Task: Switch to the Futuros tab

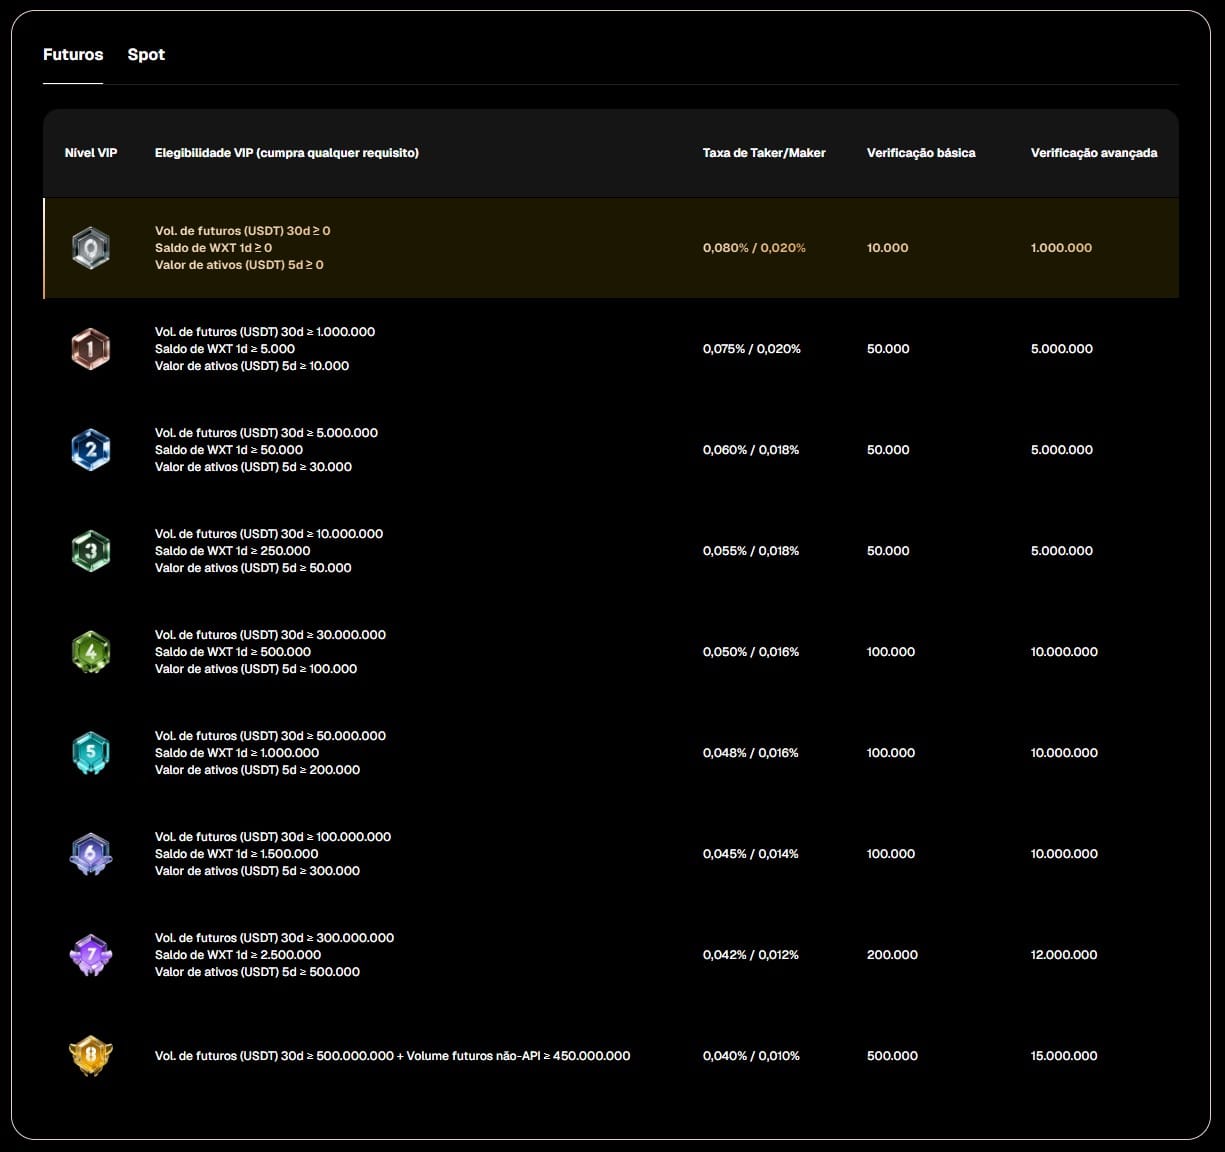Action: click(73, 54)
